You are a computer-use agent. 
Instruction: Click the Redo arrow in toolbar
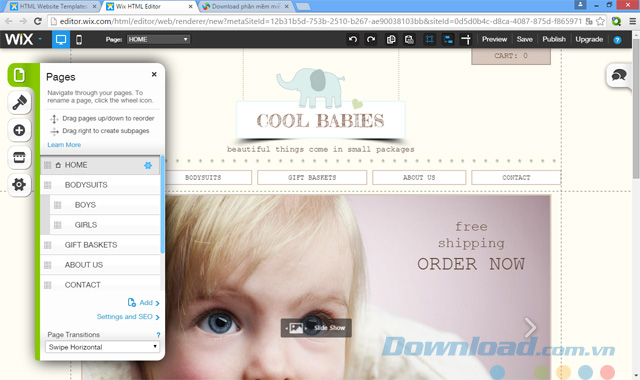tap(371, 39)
